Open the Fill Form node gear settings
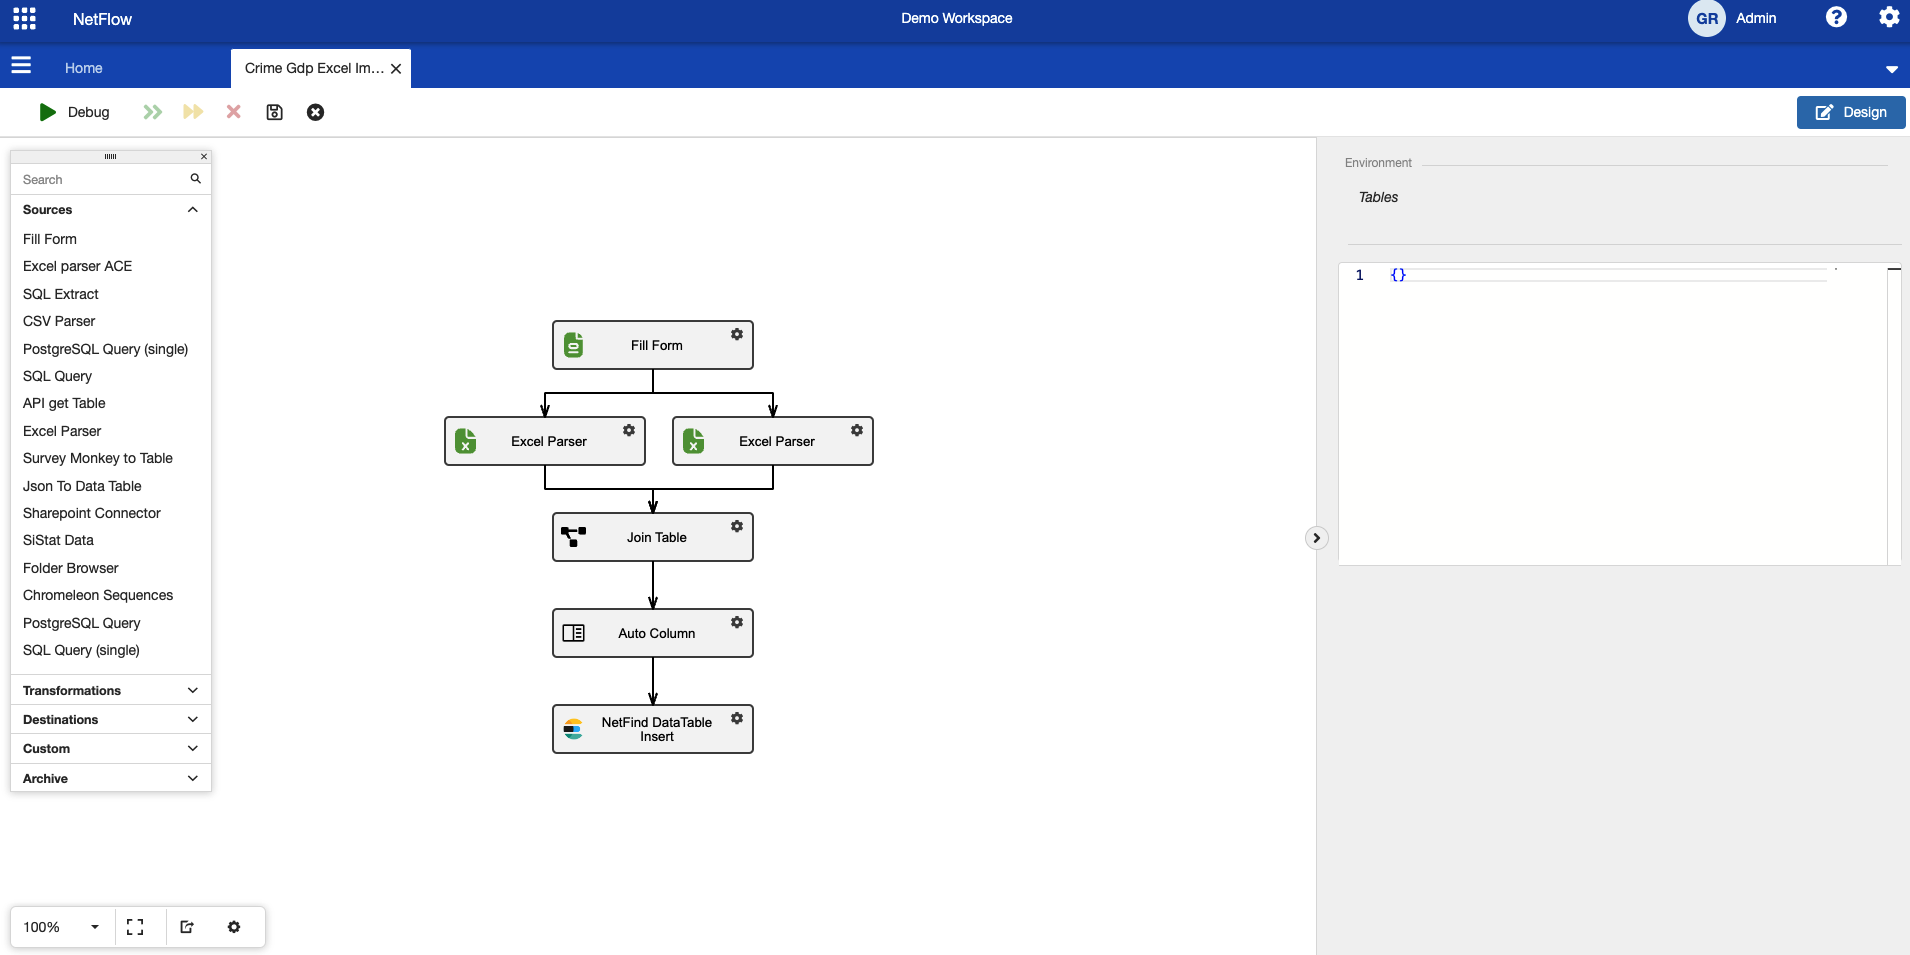This screenshot has height=955, width=1910. [x=737, y=334]
